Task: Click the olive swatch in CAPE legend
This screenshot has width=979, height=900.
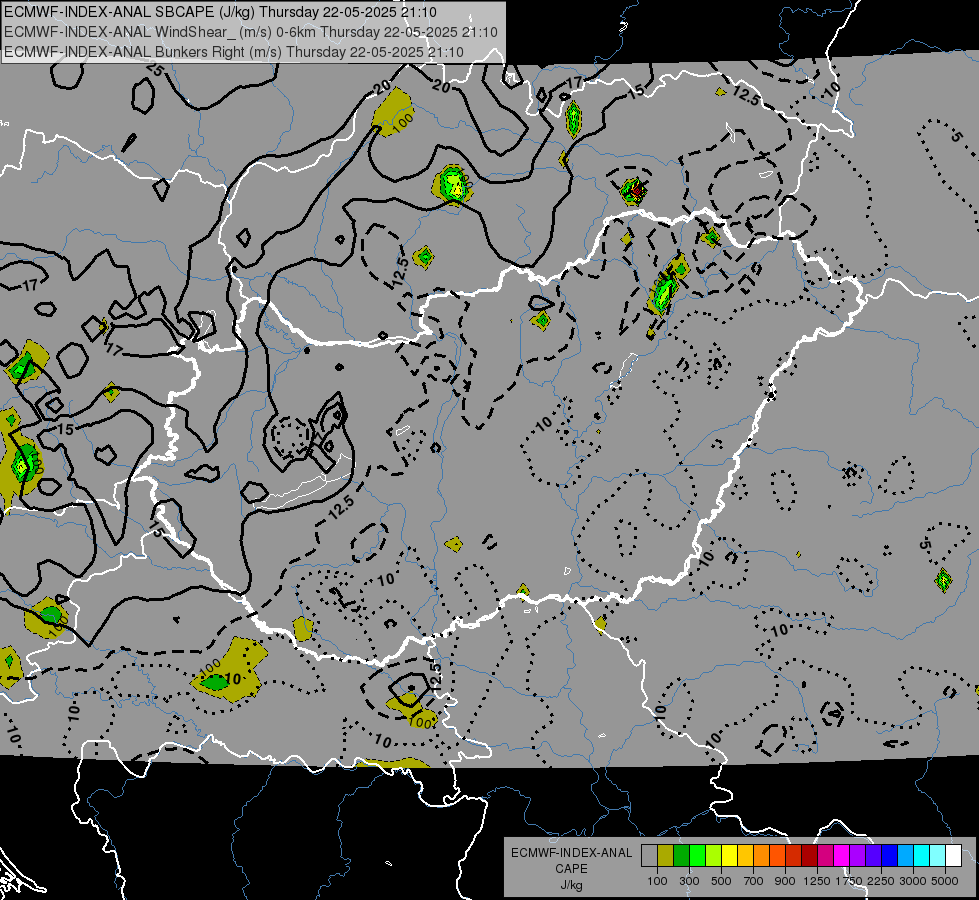Action: click(666, 856)
